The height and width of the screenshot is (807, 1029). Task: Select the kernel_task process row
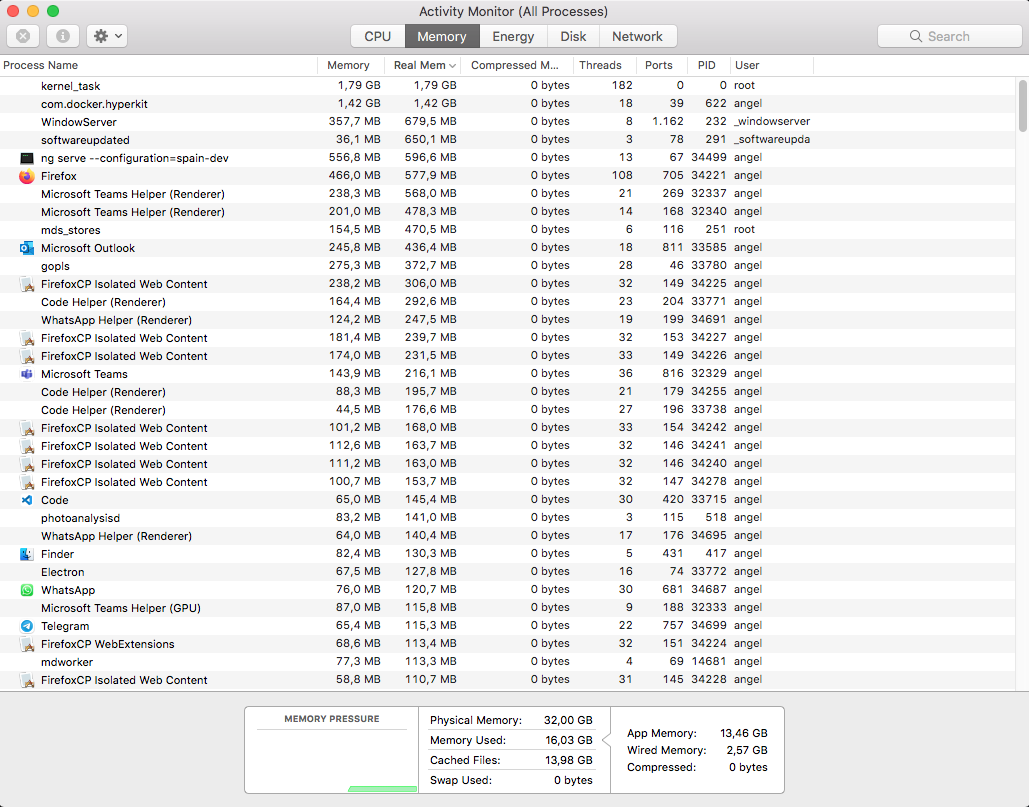coord(509,85)
